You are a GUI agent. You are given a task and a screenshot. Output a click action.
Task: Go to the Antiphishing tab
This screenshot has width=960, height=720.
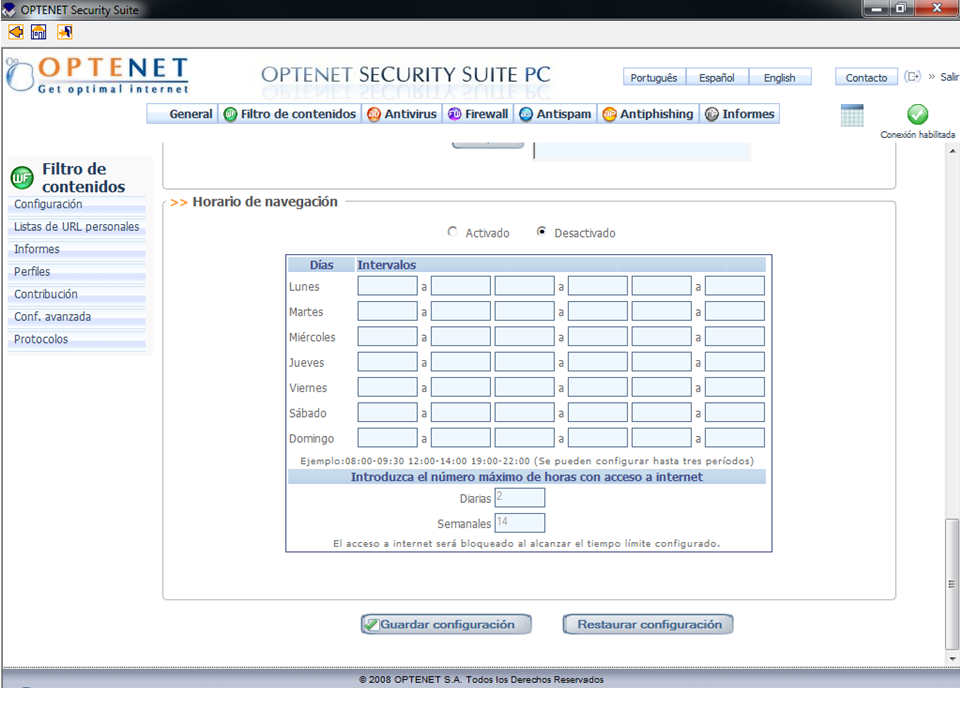point(648,114)
